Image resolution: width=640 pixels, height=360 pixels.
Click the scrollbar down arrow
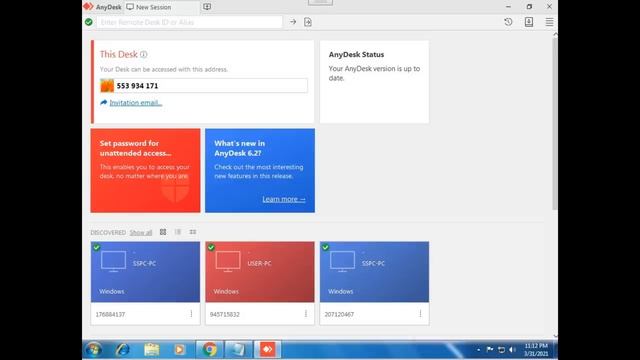[x=555, y=336]
